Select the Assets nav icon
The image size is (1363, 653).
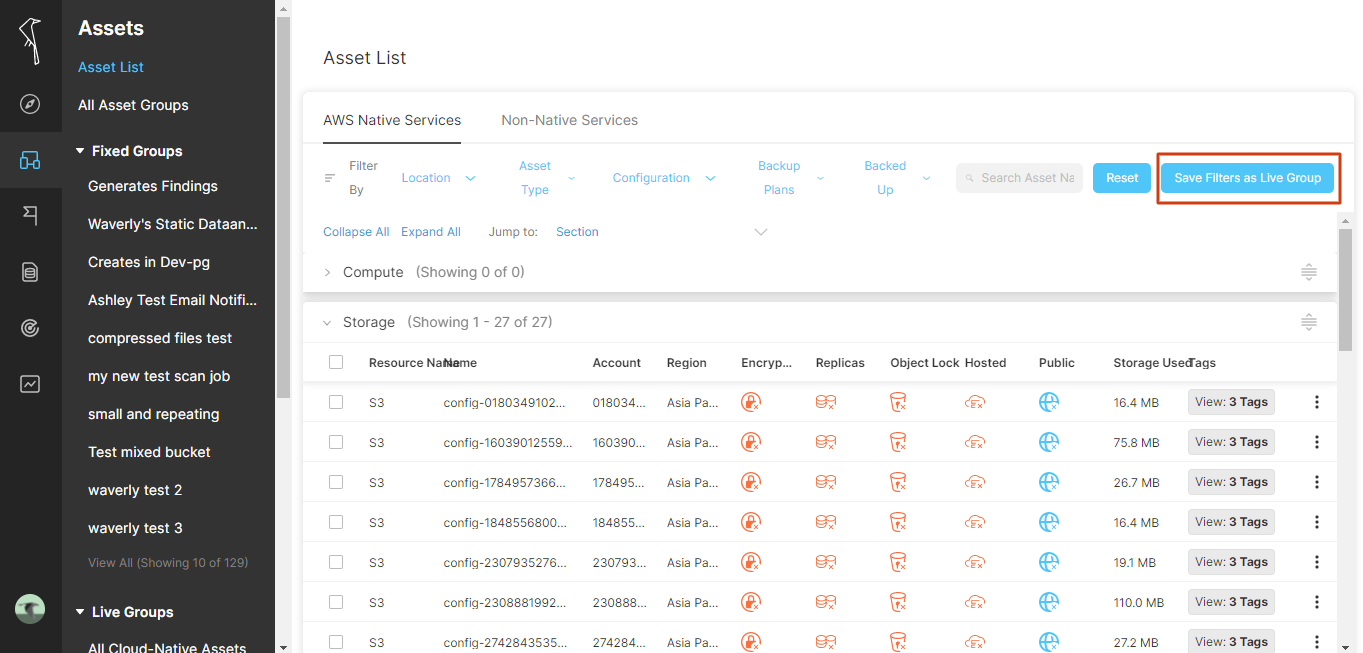30,160
